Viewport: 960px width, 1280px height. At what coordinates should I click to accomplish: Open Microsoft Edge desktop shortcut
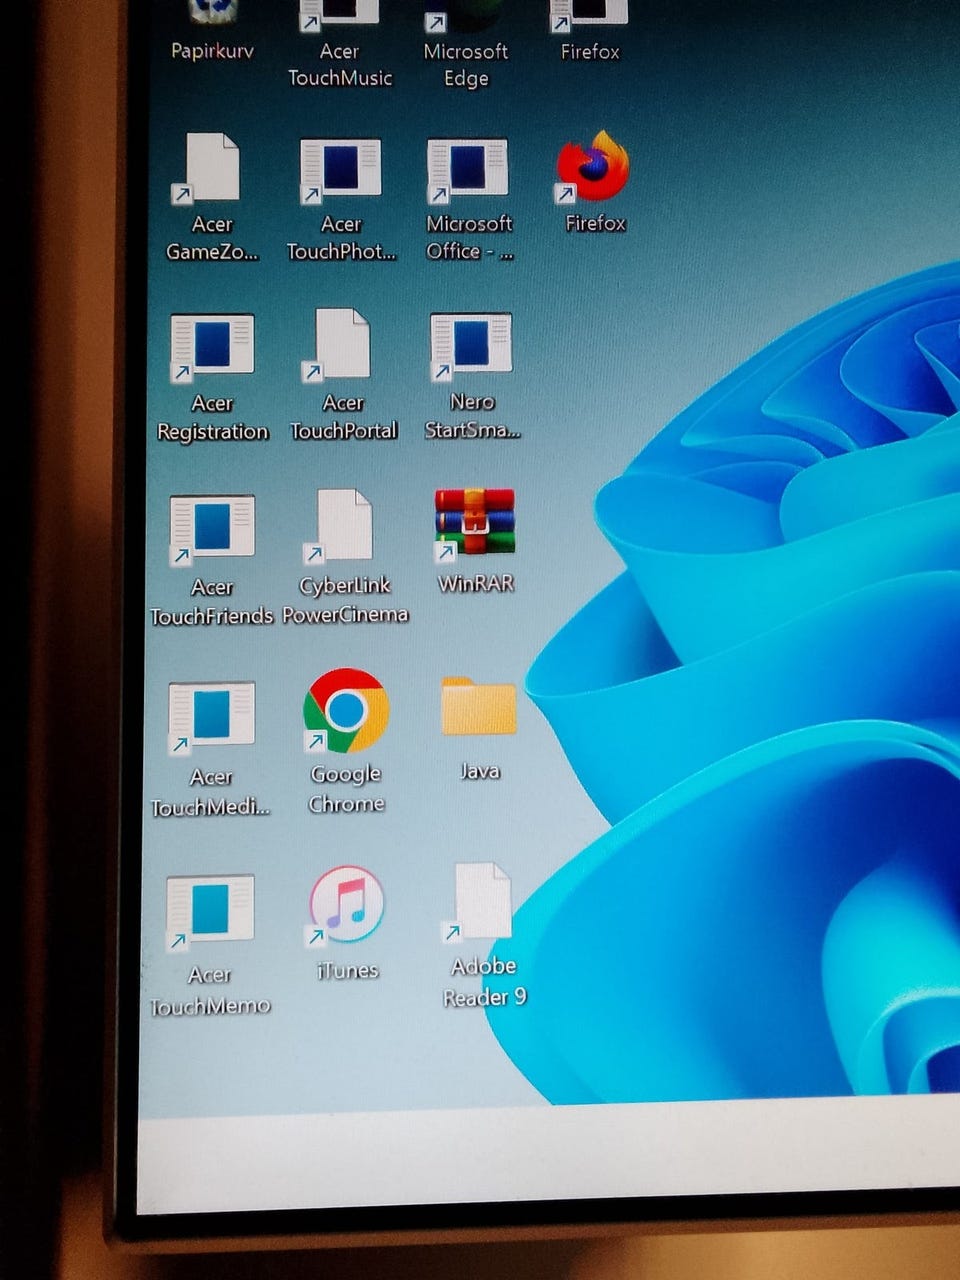pyautogui.click(x=466, y=44)
